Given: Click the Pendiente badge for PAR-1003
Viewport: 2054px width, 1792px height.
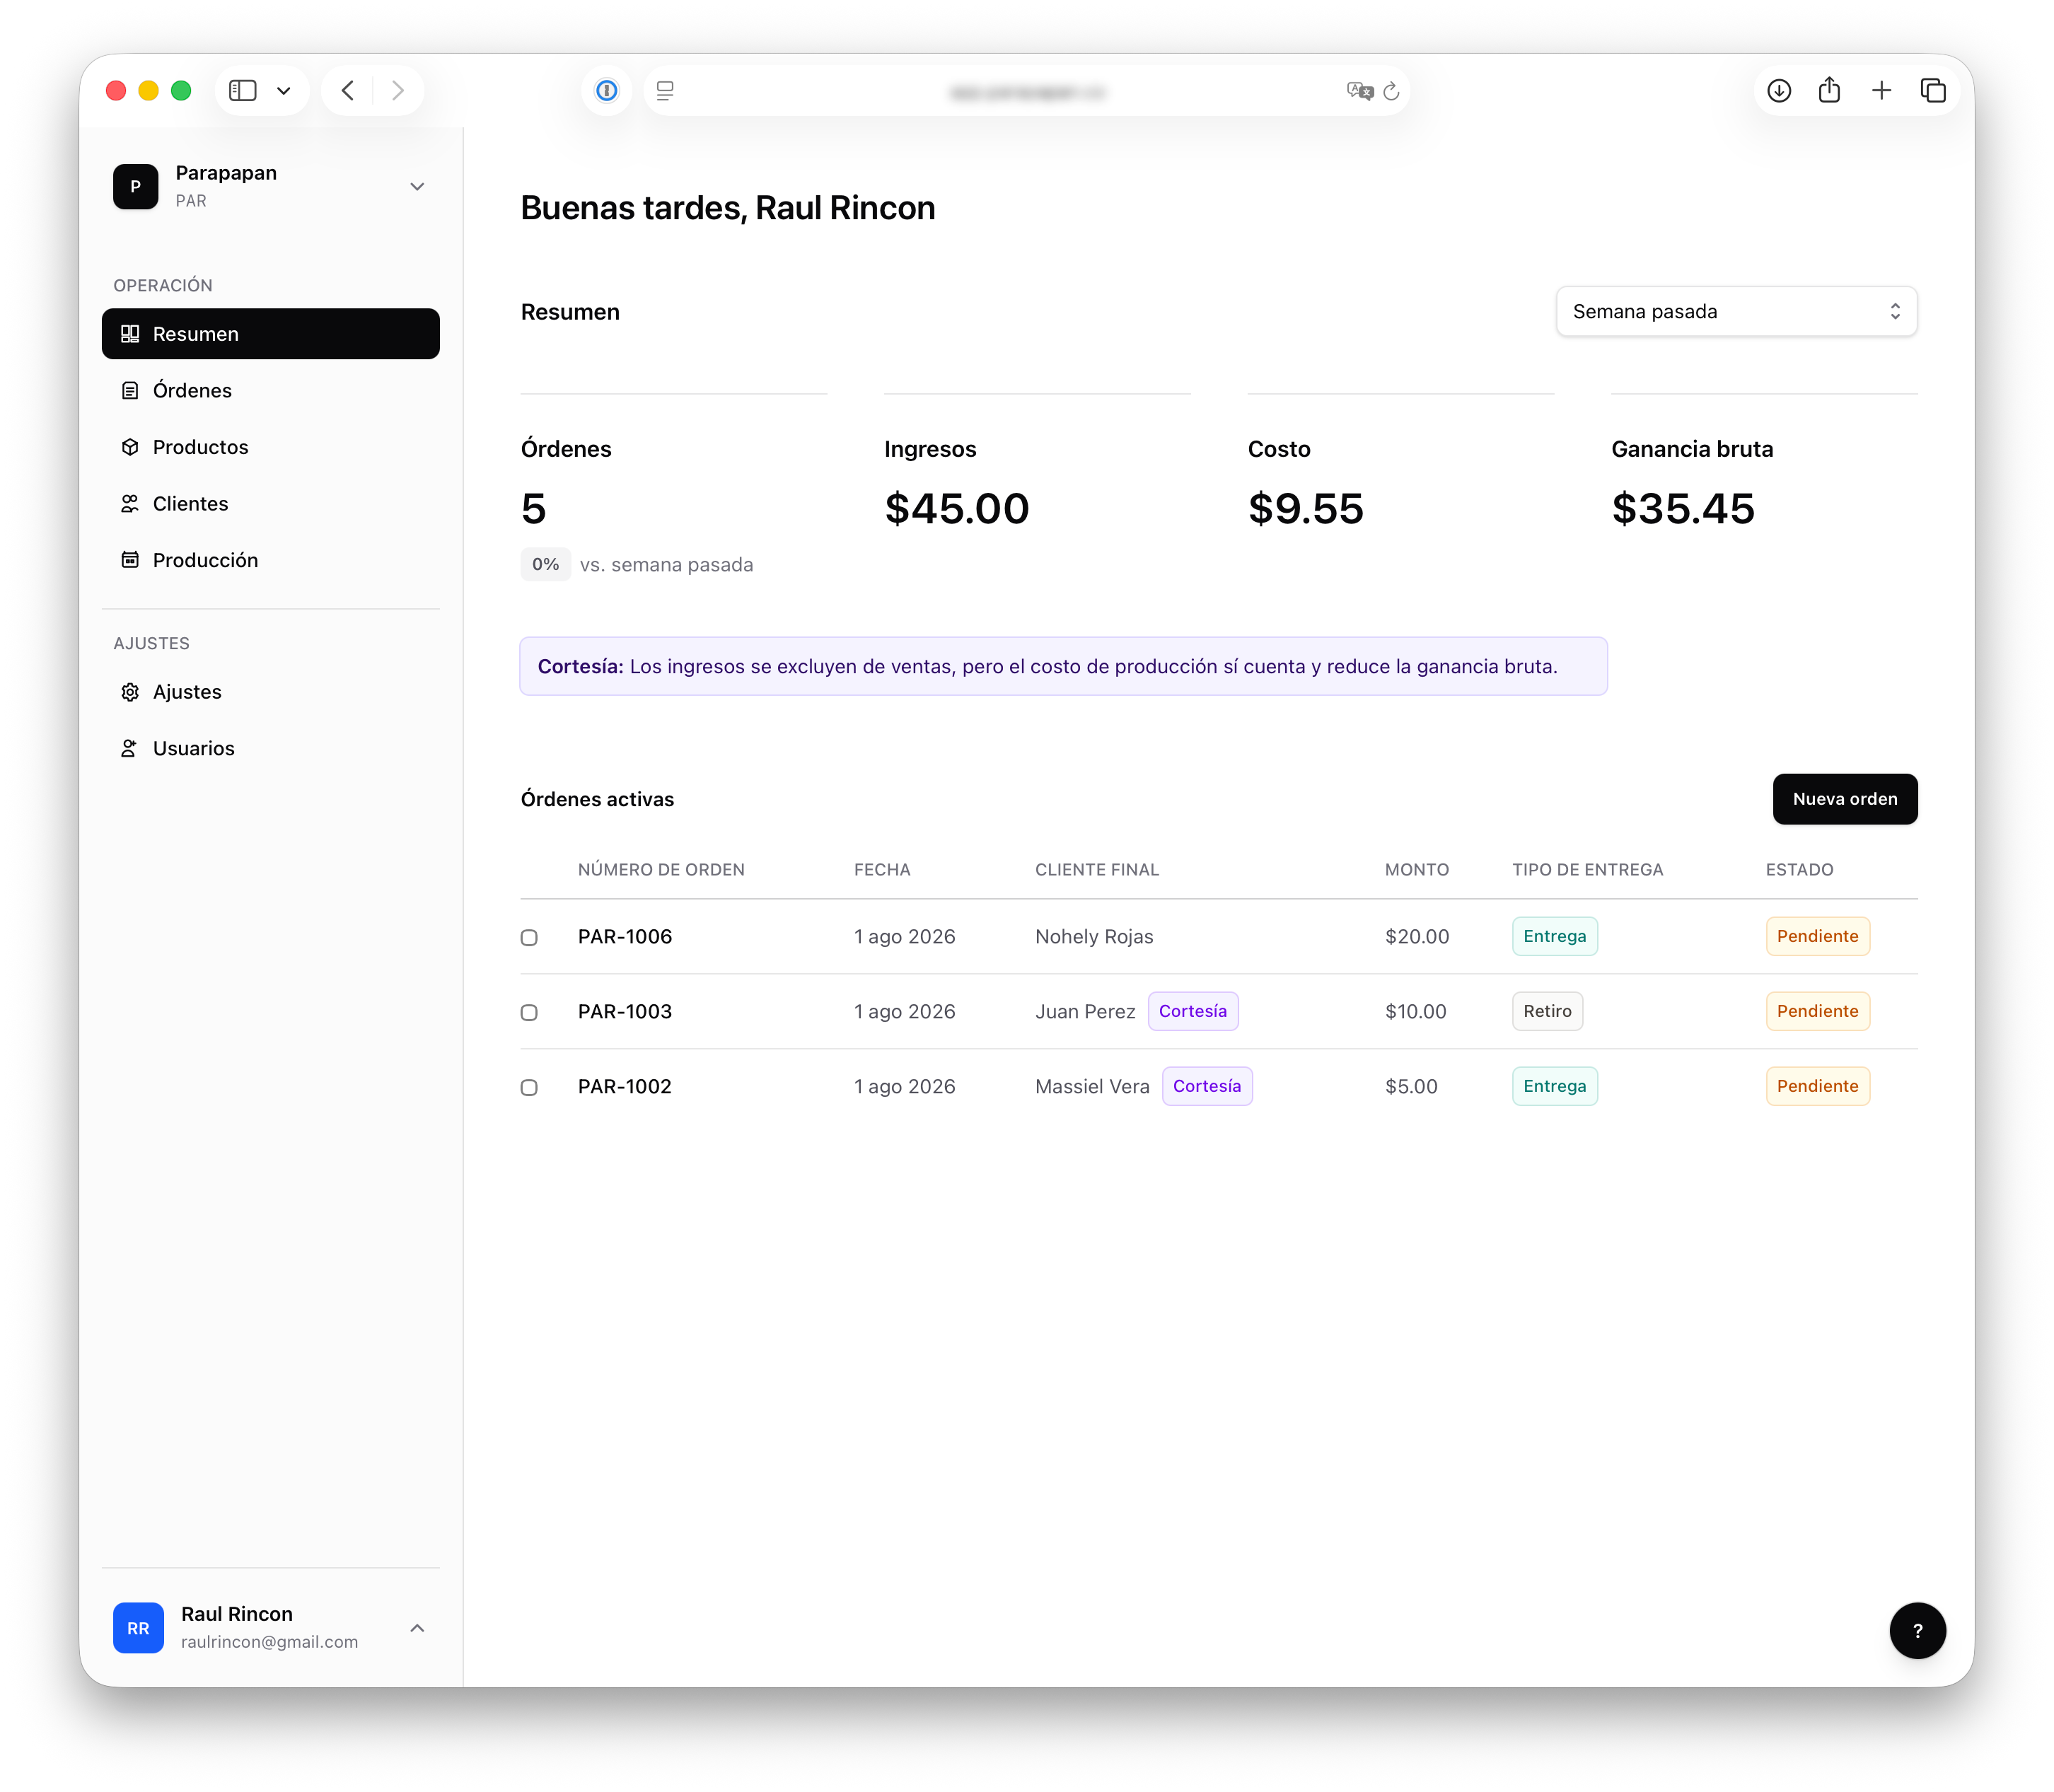Looking at the screenshot, I should (x=1817, y=1012).
